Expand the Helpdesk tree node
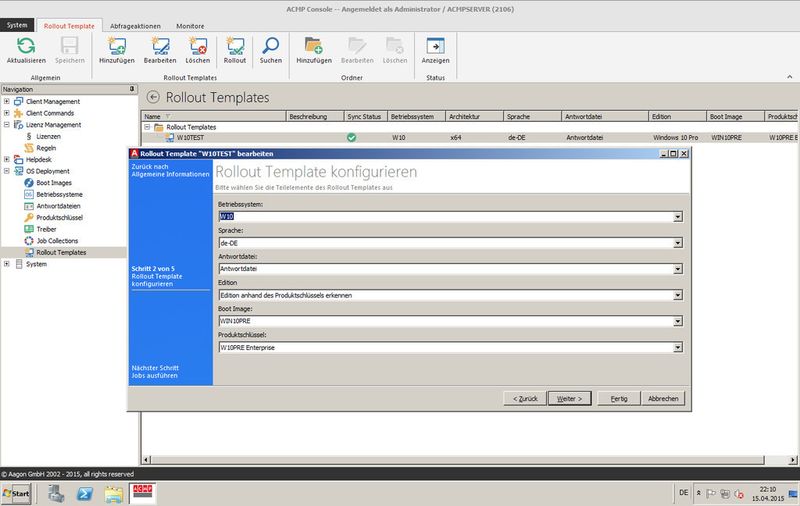The width and height of the screenshot is (800, 506). [7, 160]
